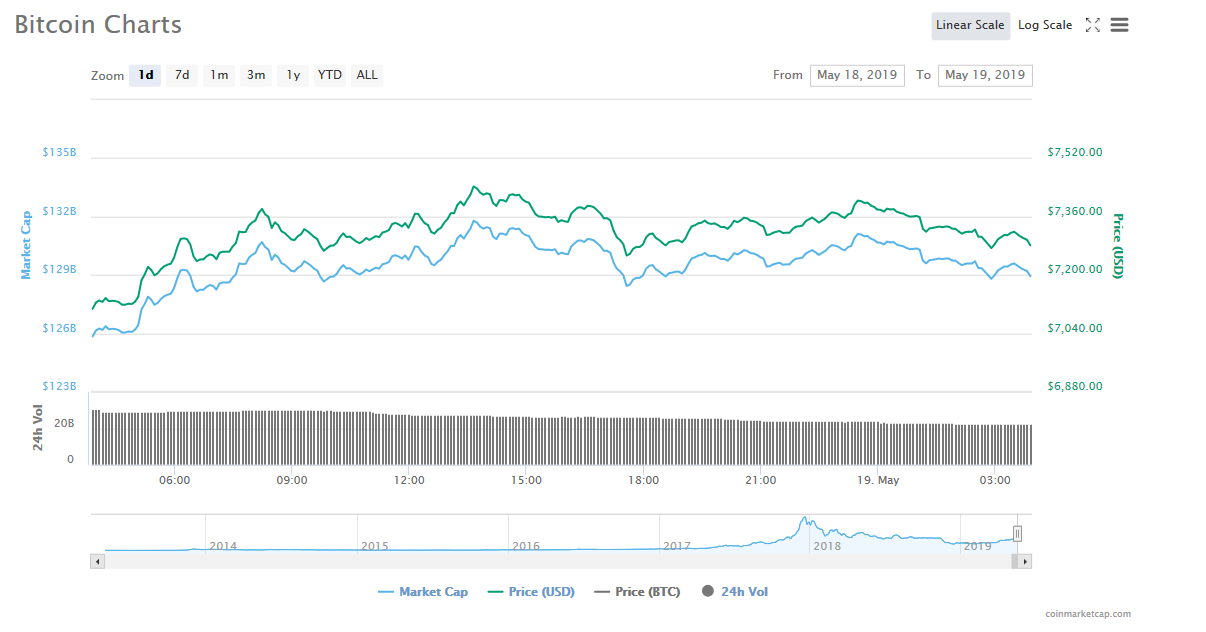Set zoom range to 1m
Viewport: 1206px width, 632px height.
[219, 75]
